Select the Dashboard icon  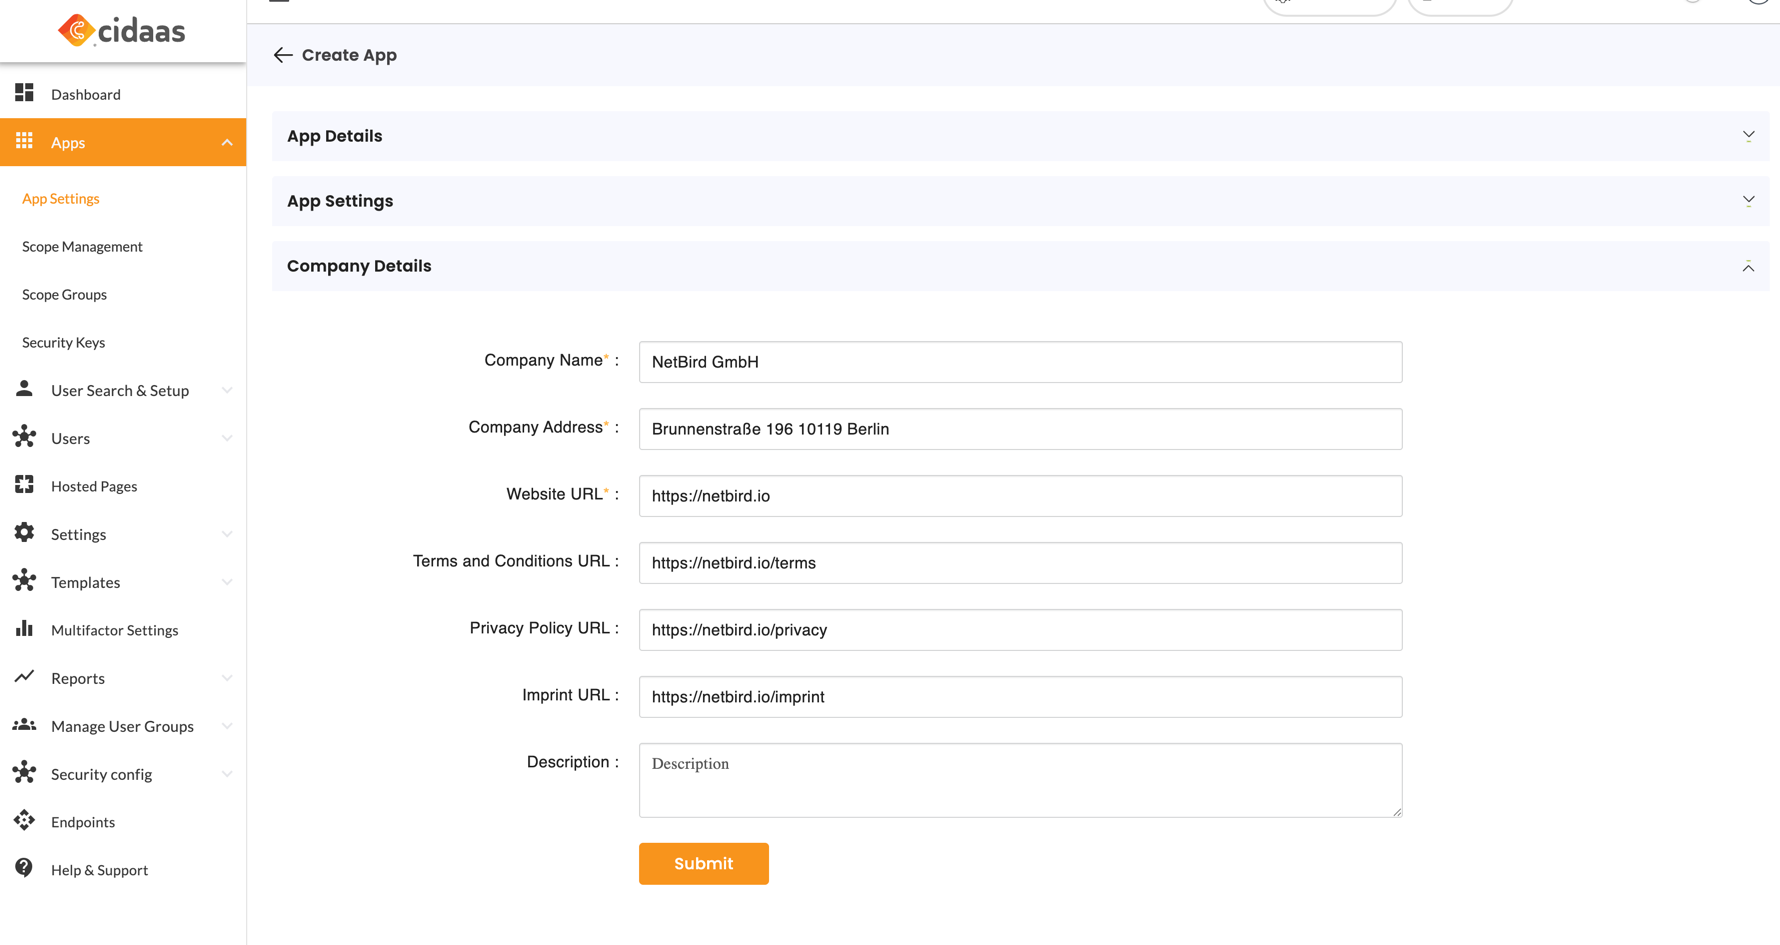25,92
